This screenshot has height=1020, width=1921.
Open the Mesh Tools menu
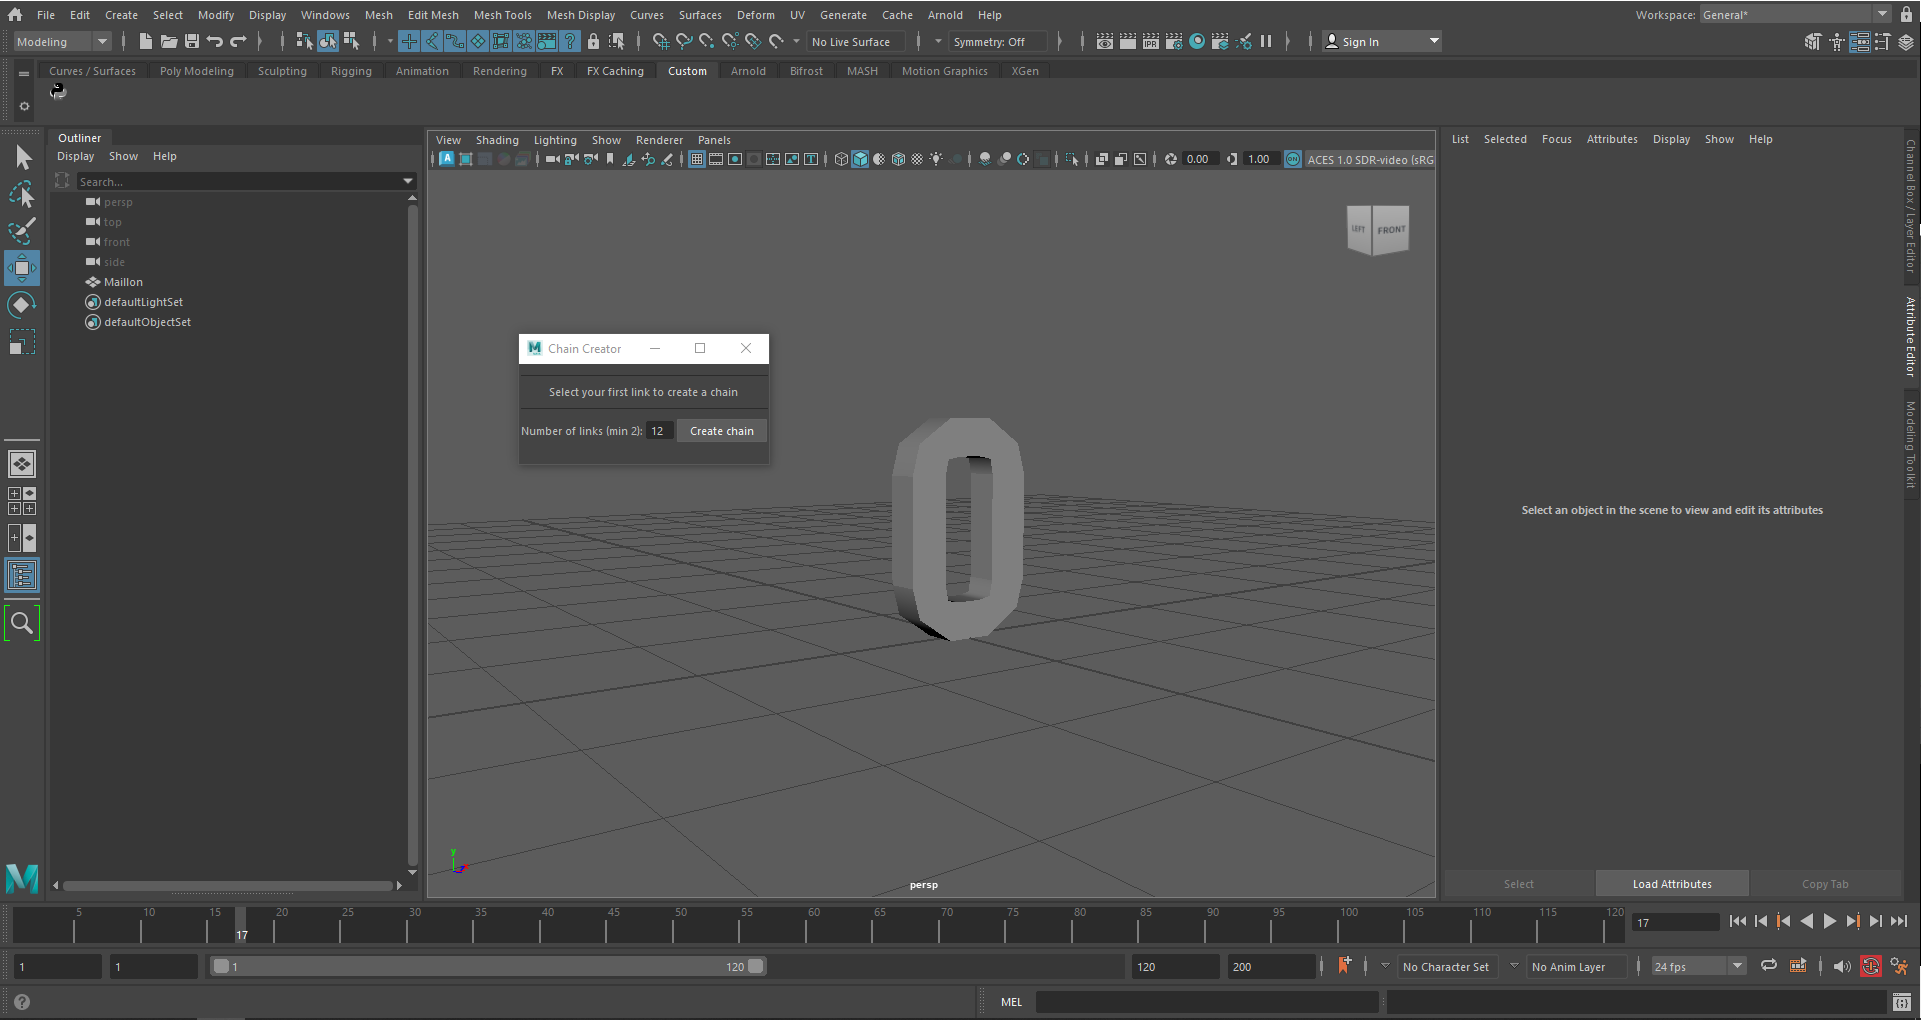coord(502,15)
